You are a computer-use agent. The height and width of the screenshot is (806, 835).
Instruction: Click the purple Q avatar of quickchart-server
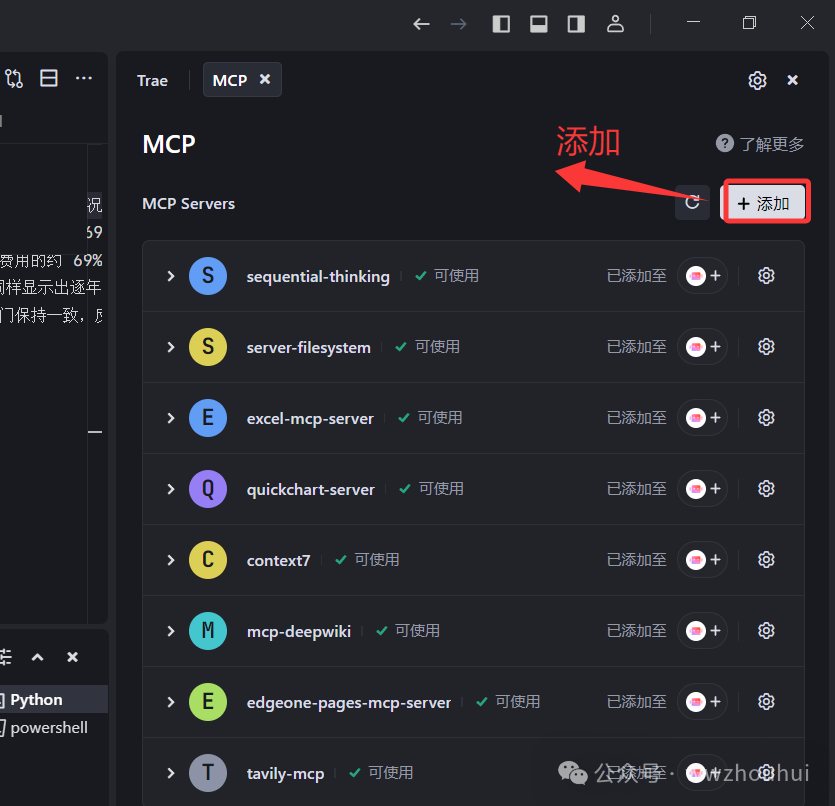click(208, 489)
